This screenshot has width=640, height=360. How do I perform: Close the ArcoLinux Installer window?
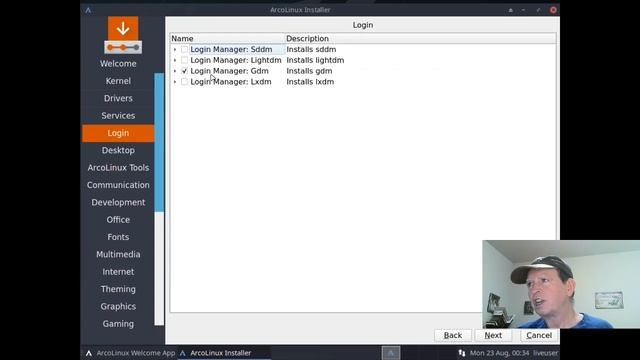pos(553,10)
